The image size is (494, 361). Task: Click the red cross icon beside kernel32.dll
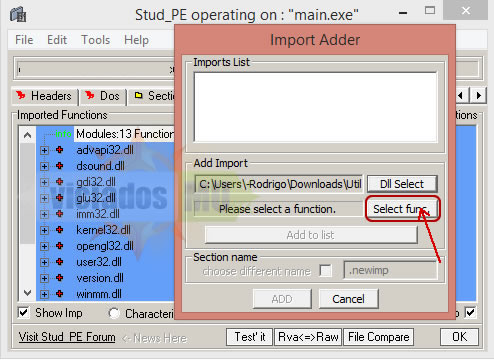(60, 230)
